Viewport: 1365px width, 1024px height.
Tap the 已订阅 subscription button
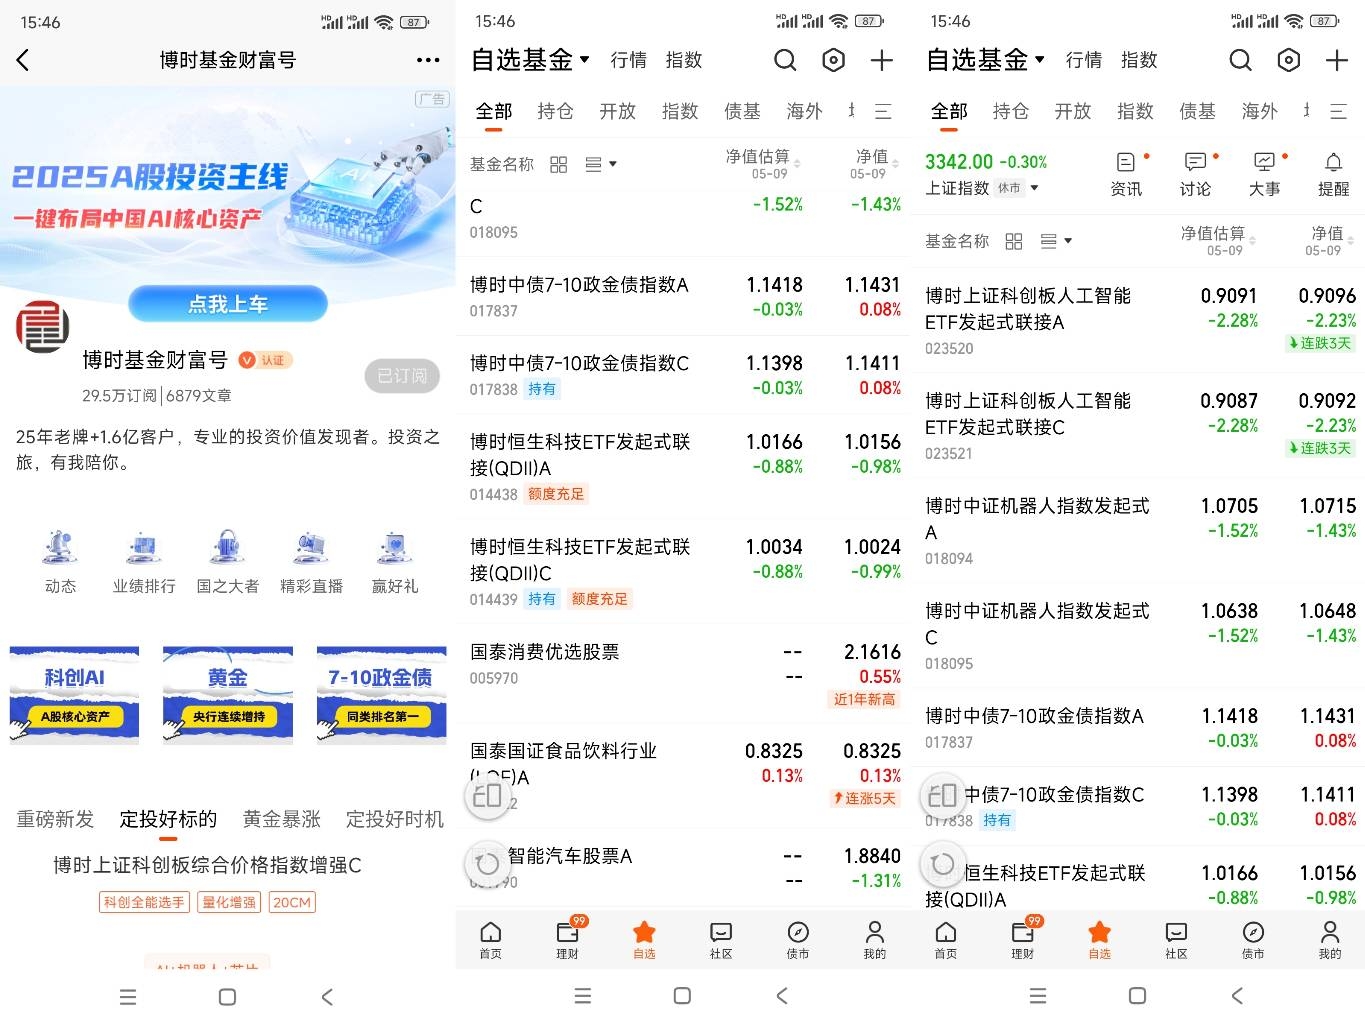(x=402, y=375)
